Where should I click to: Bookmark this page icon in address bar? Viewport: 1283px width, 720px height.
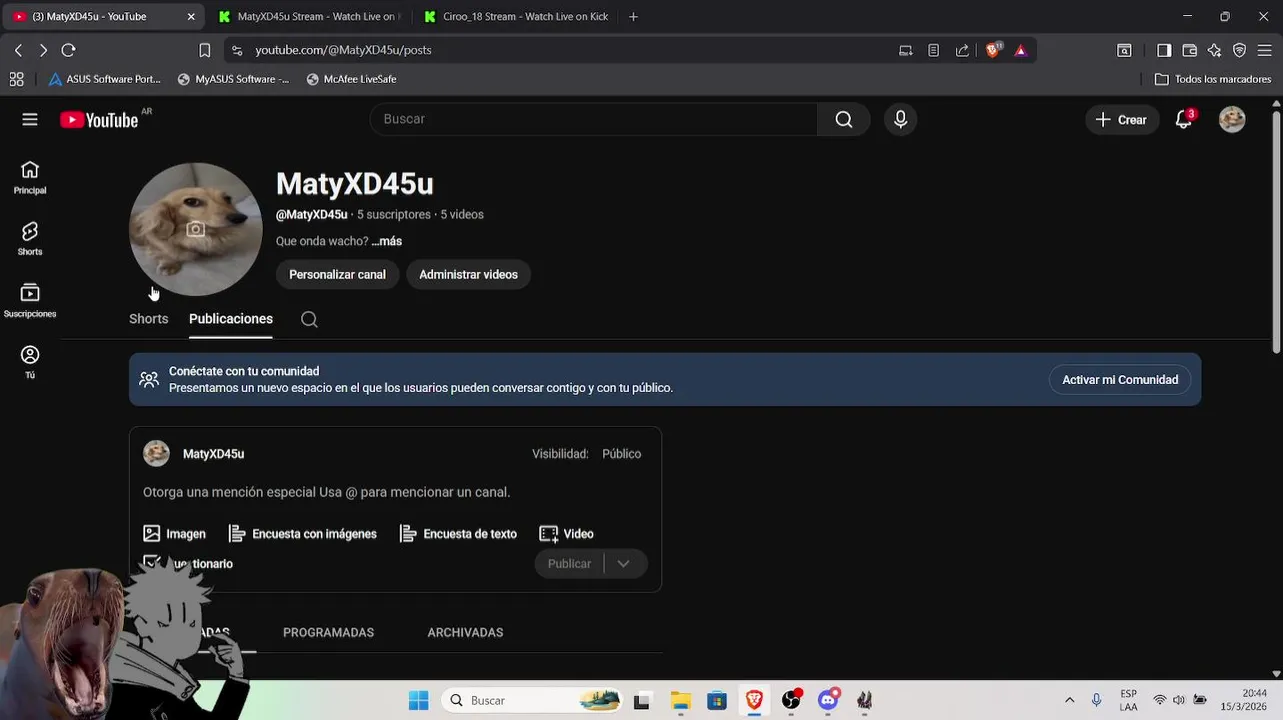click(205, 50)
